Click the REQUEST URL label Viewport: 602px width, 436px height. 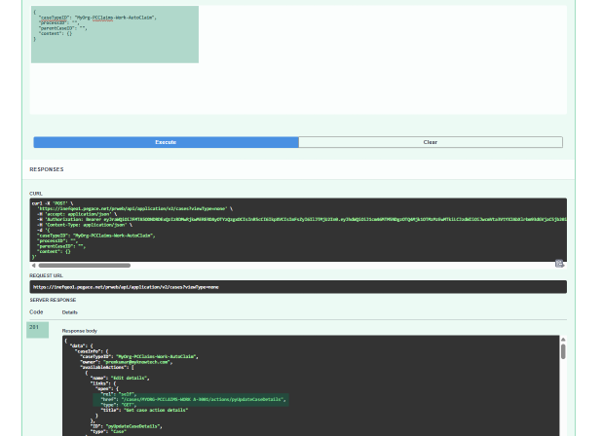tap(46, 275)
